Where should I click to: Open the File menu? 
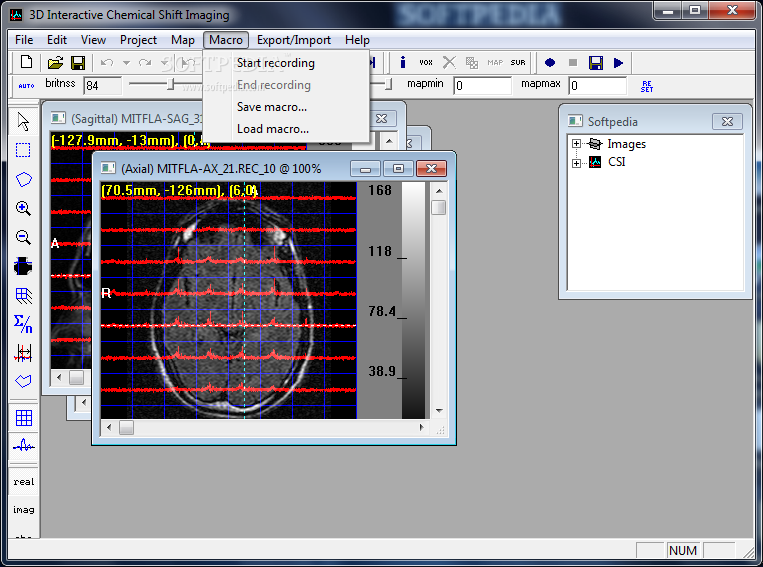pyautogui.click(x=24, y=40)
